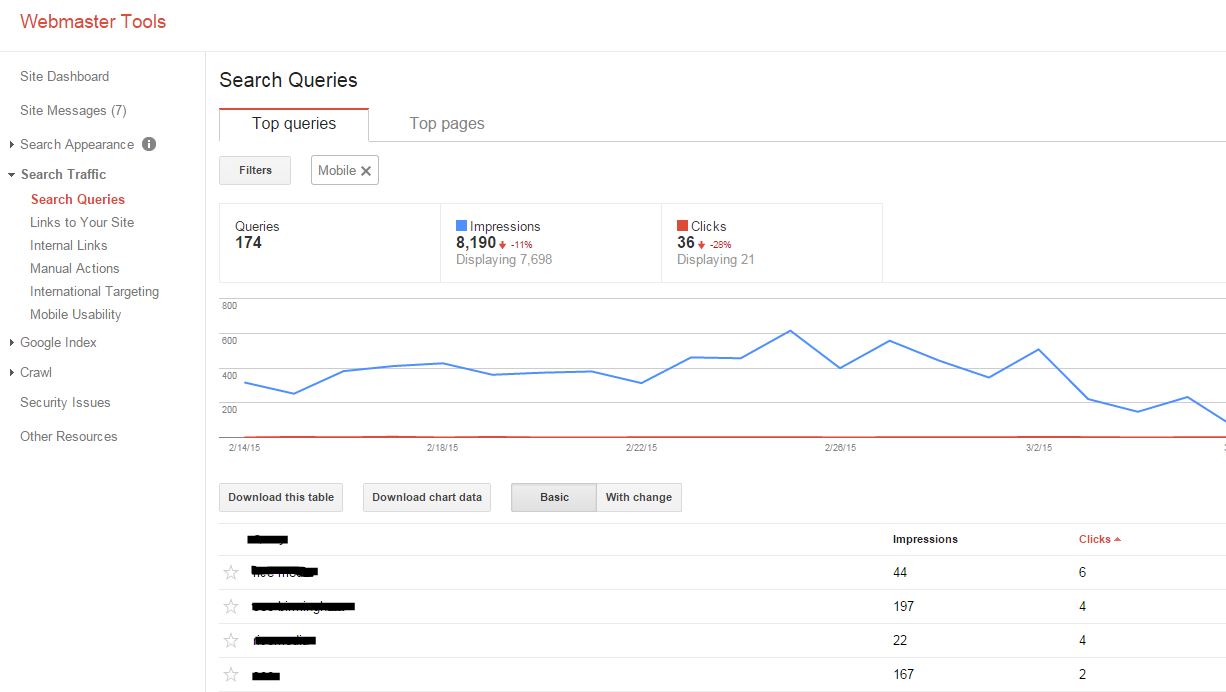Switch to With change view
This screenshot has width=1226, height=692.
pos(639,497)
